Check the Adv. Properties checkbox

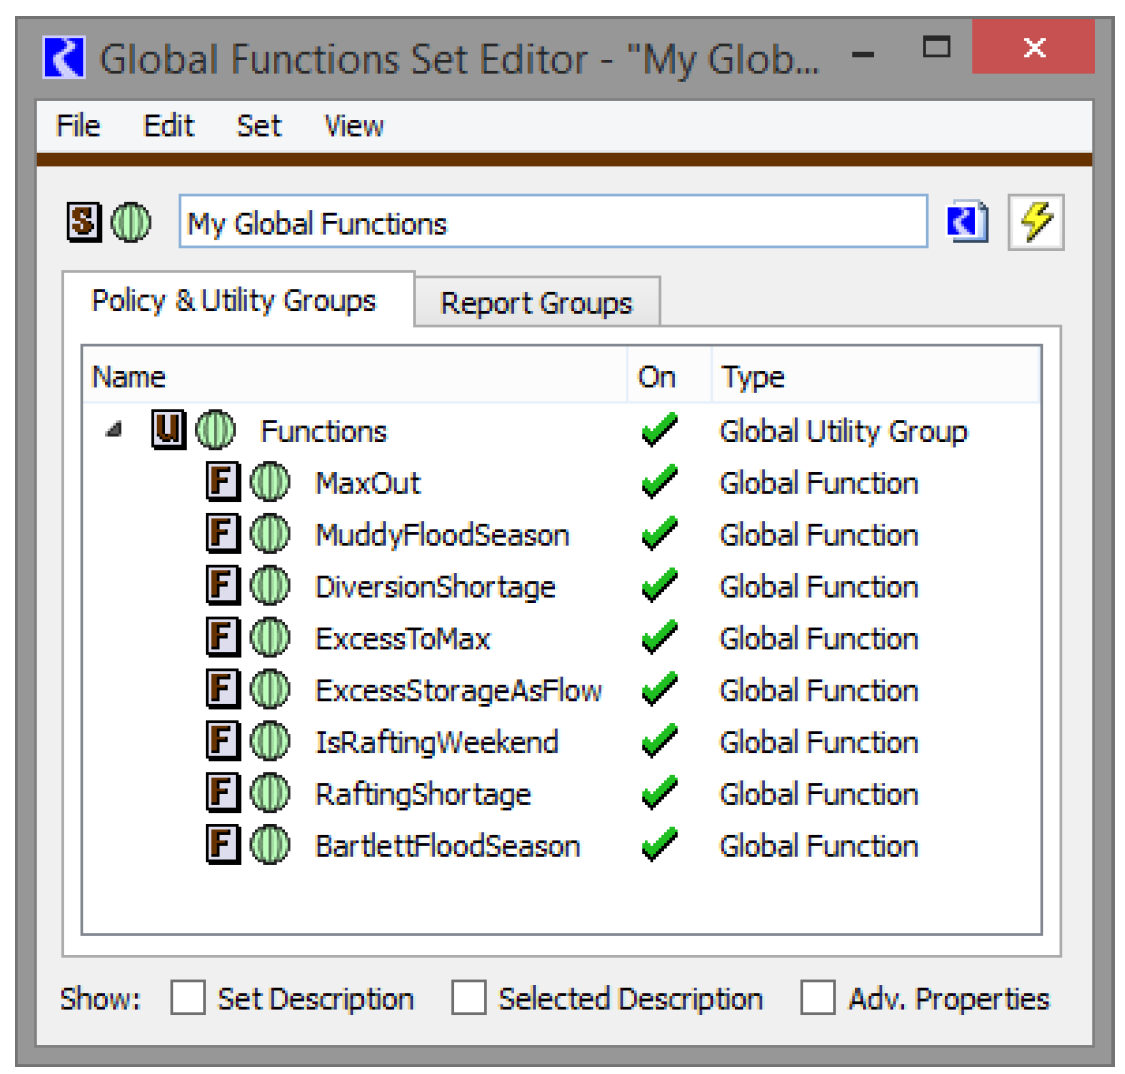click(817, 998)
